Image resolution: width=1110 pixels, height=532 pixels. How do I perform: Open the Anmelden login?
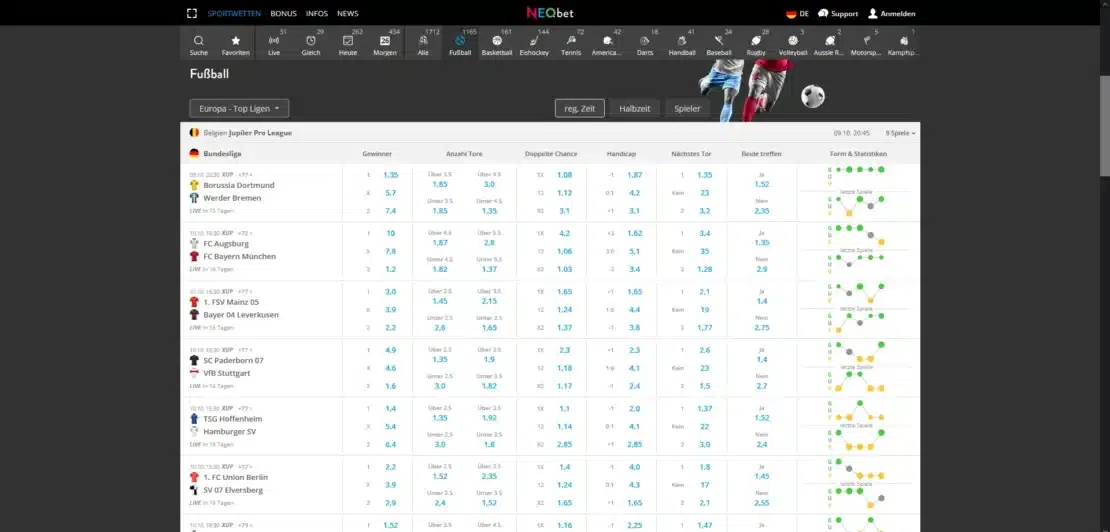(x=892, y=13)
